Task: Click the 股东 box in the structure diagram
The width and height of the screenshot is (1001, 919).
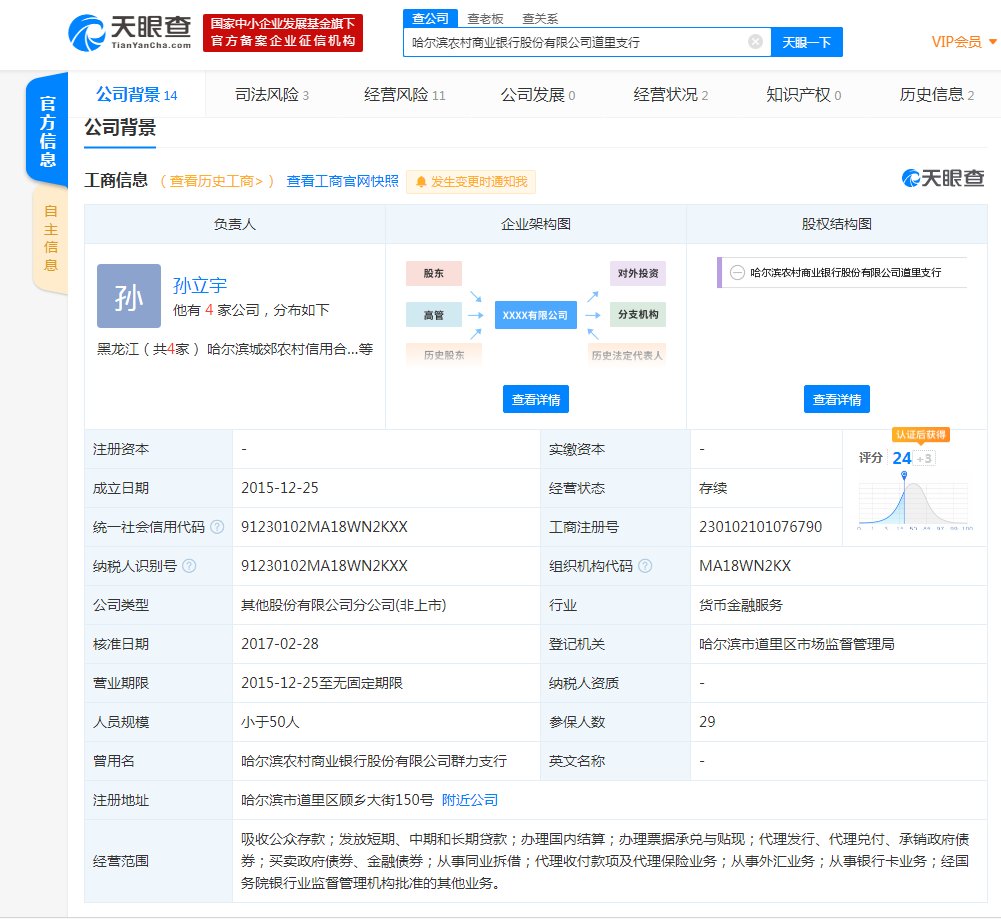Action: [433, 273]
